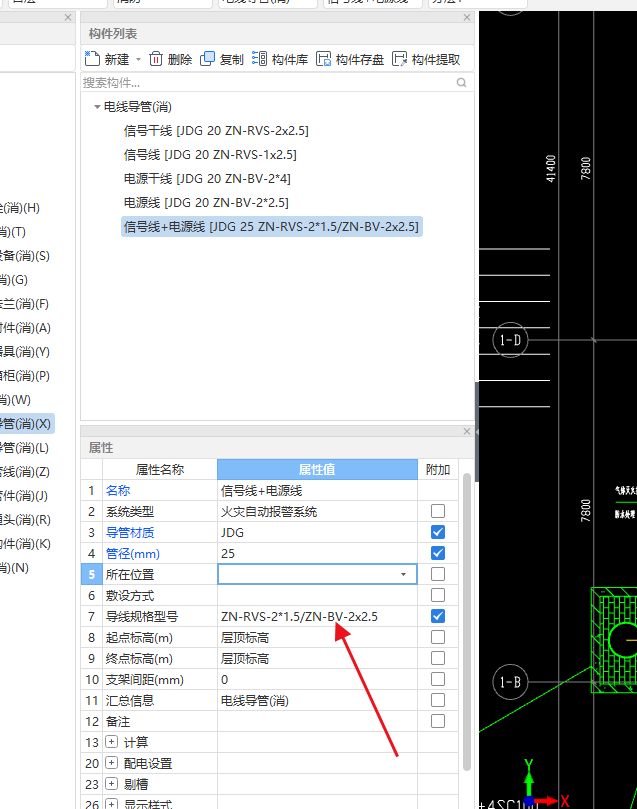Close the 构件列表 panel

pyautogui.click(x=467, y=18)
